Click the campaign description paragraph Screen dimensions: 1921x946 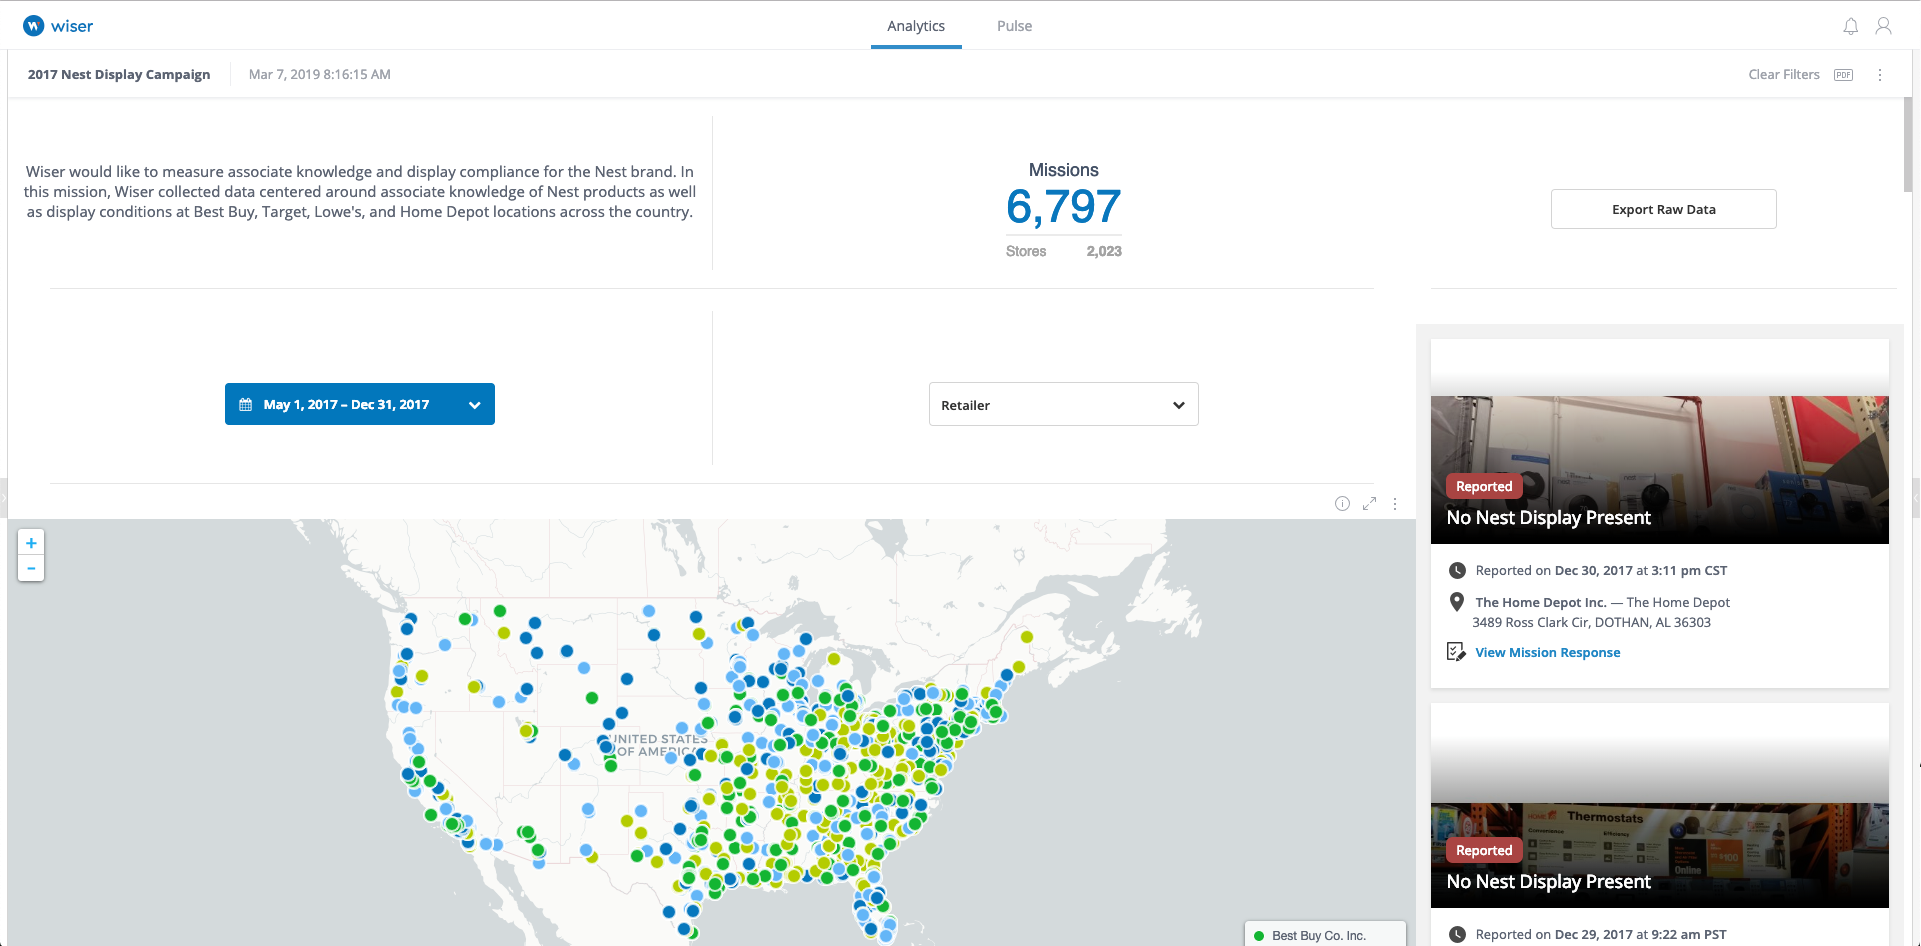coord(360,192)
